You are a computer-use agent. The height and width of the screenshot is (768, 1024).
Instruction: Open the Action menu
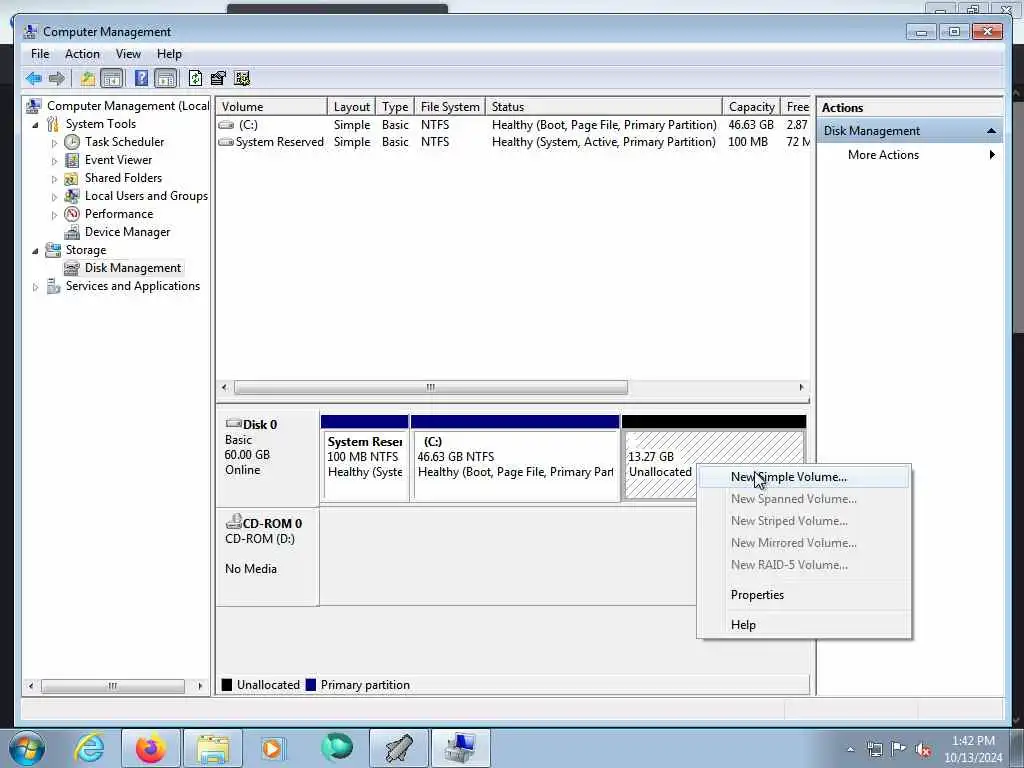click(82, 54)
